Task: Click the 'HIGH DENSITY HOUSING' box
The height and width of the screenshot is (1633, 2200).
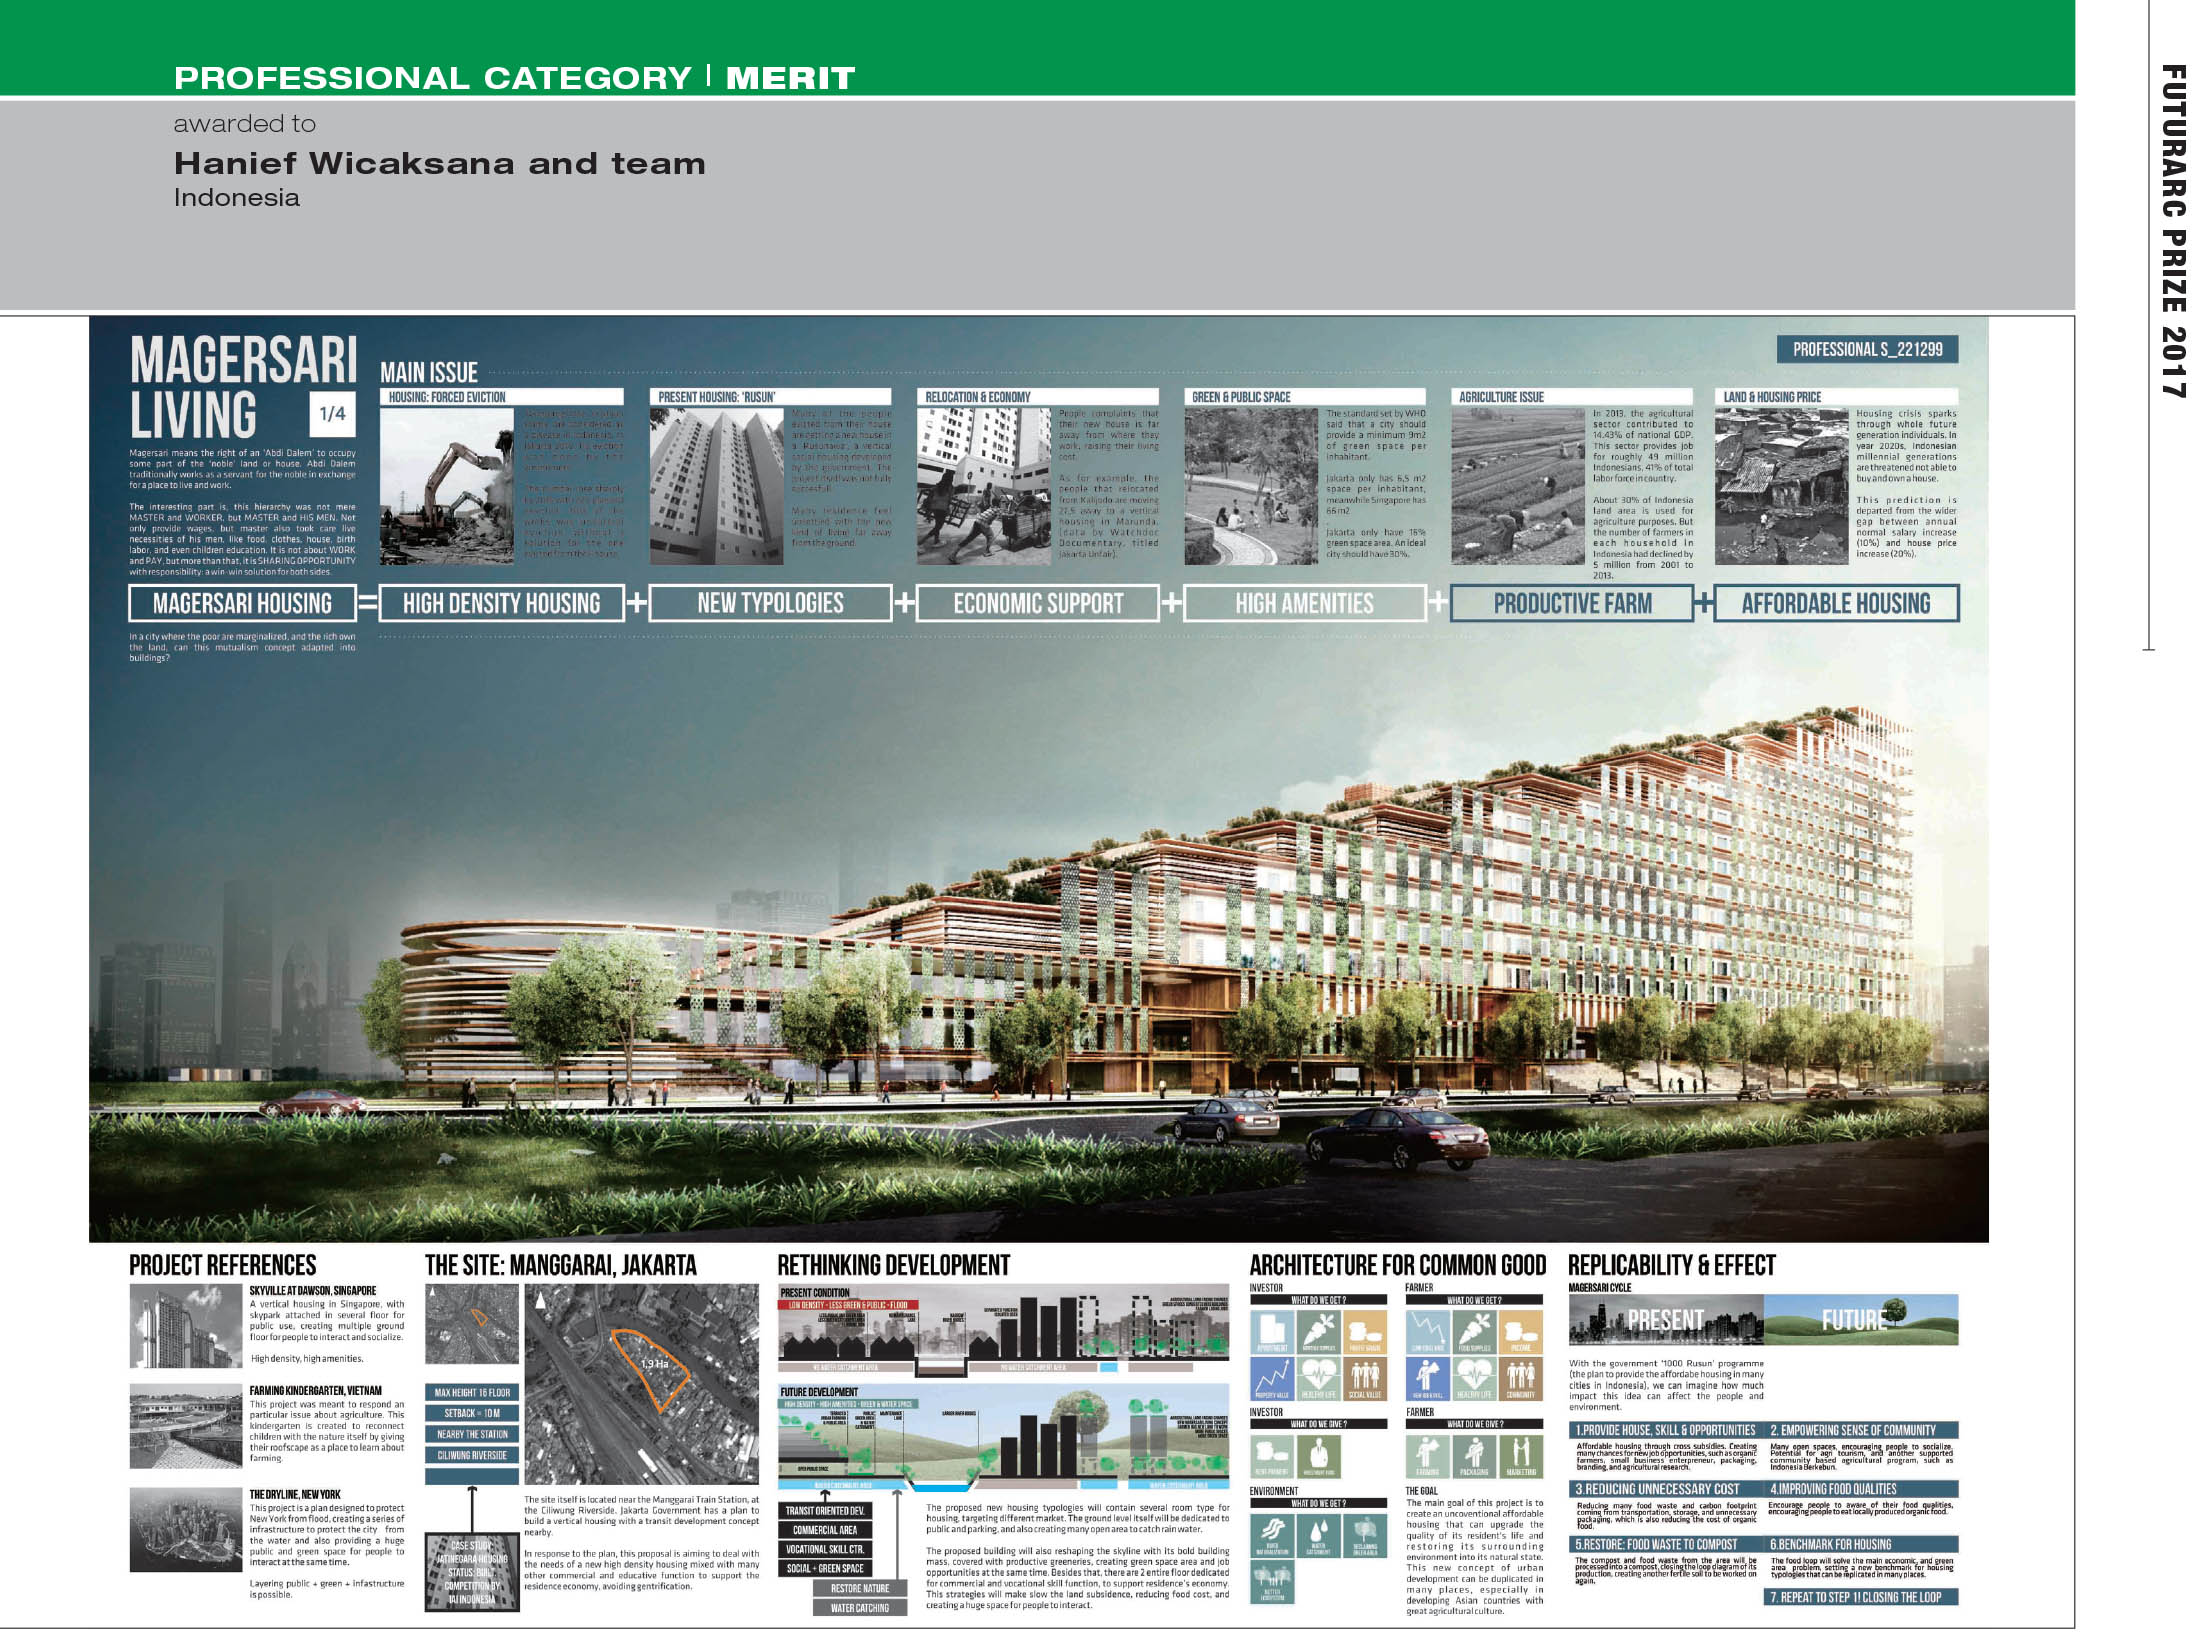Action: [501, 603]
